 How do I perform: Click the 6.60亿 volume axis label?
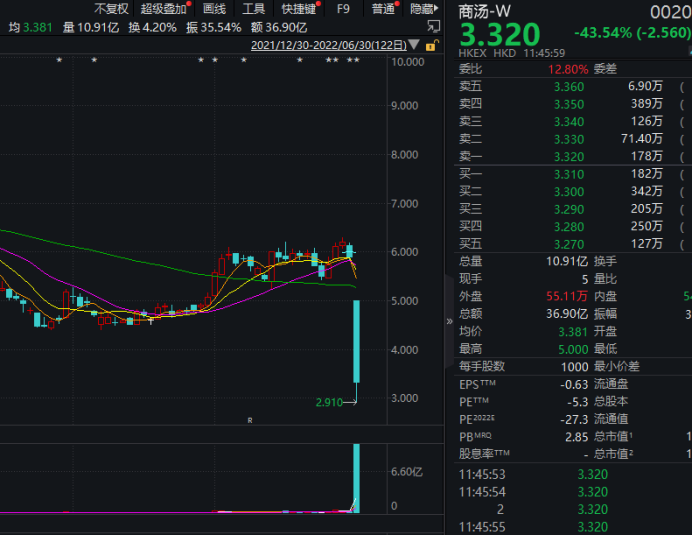[407, 472]
